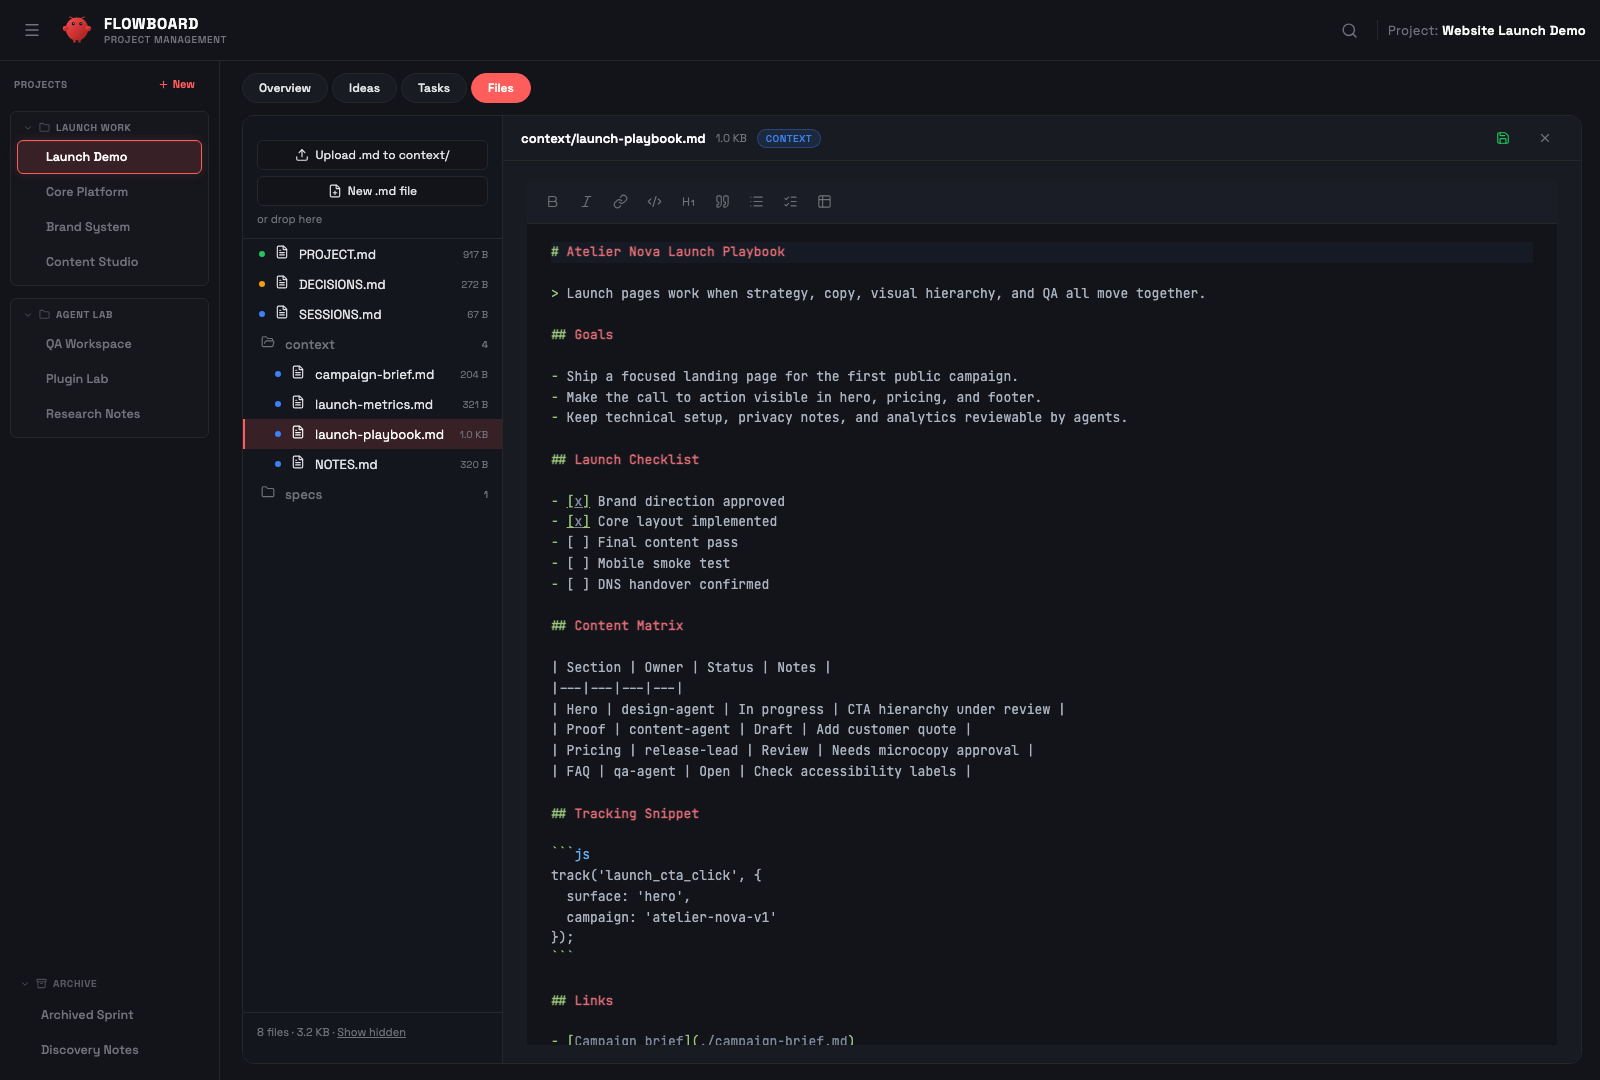Click the file icon beside DECISIONS.md
The width and height of the screenshot is (1600, 1080).
click(282, 283)
